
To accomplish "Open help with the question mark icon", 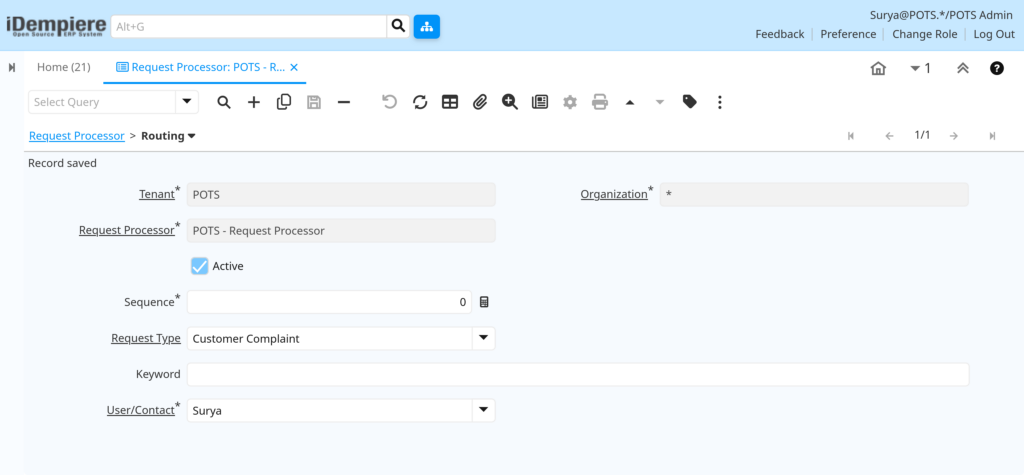I will point(997,68).
